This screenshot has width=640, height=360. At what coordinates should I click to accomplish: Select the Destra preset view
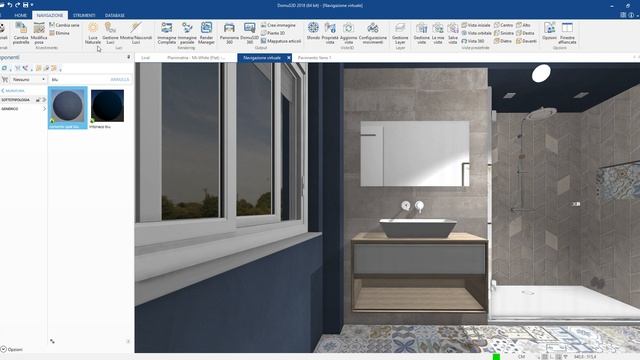[525, 33]
